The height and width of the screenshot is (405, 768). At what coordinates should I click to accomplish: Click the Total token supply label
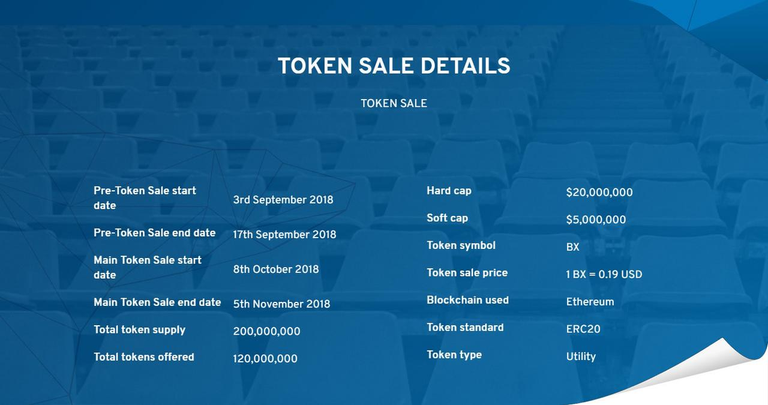[139, 330]
